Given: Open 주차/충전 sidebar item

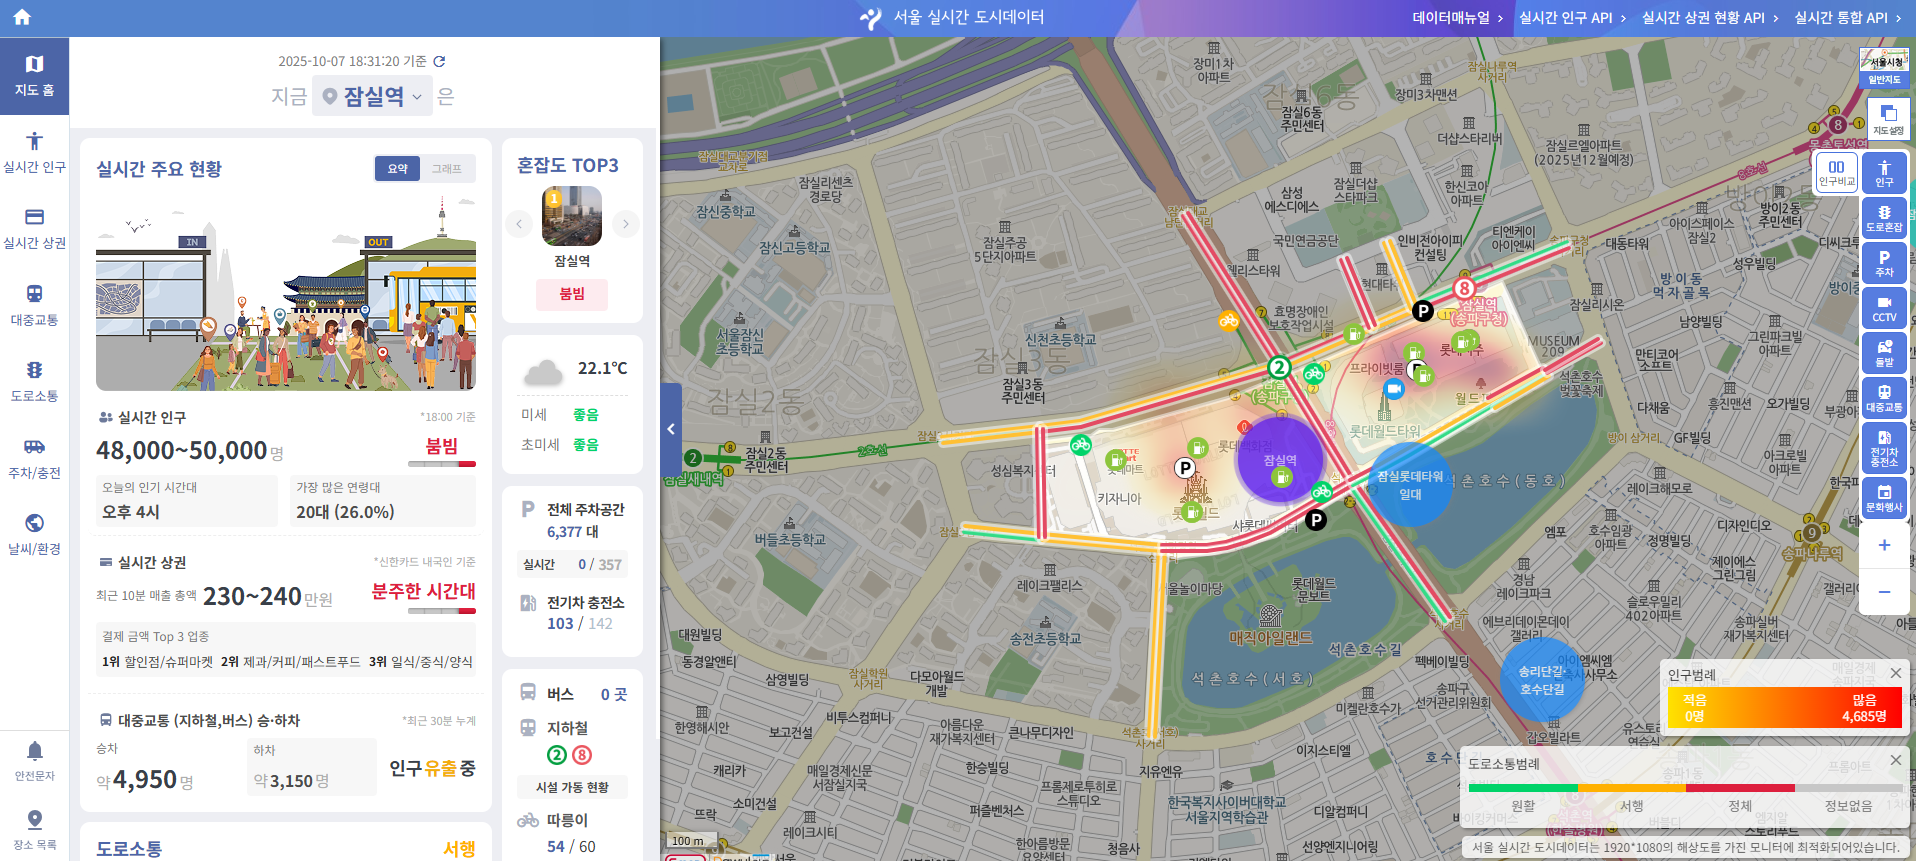Looking at the screenshot, I should tap(34, 459).
